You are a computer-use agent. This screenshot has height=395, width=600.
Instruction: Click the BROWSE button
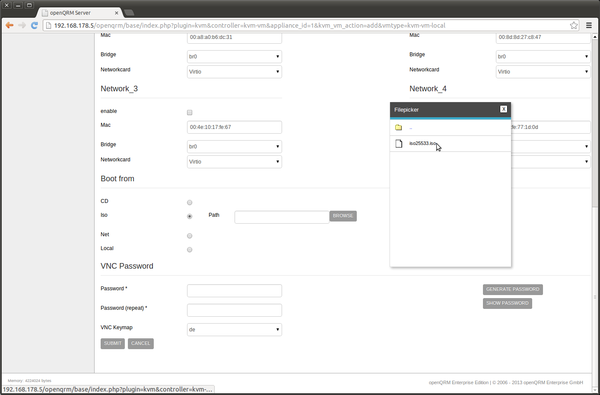tap(343, 216)
